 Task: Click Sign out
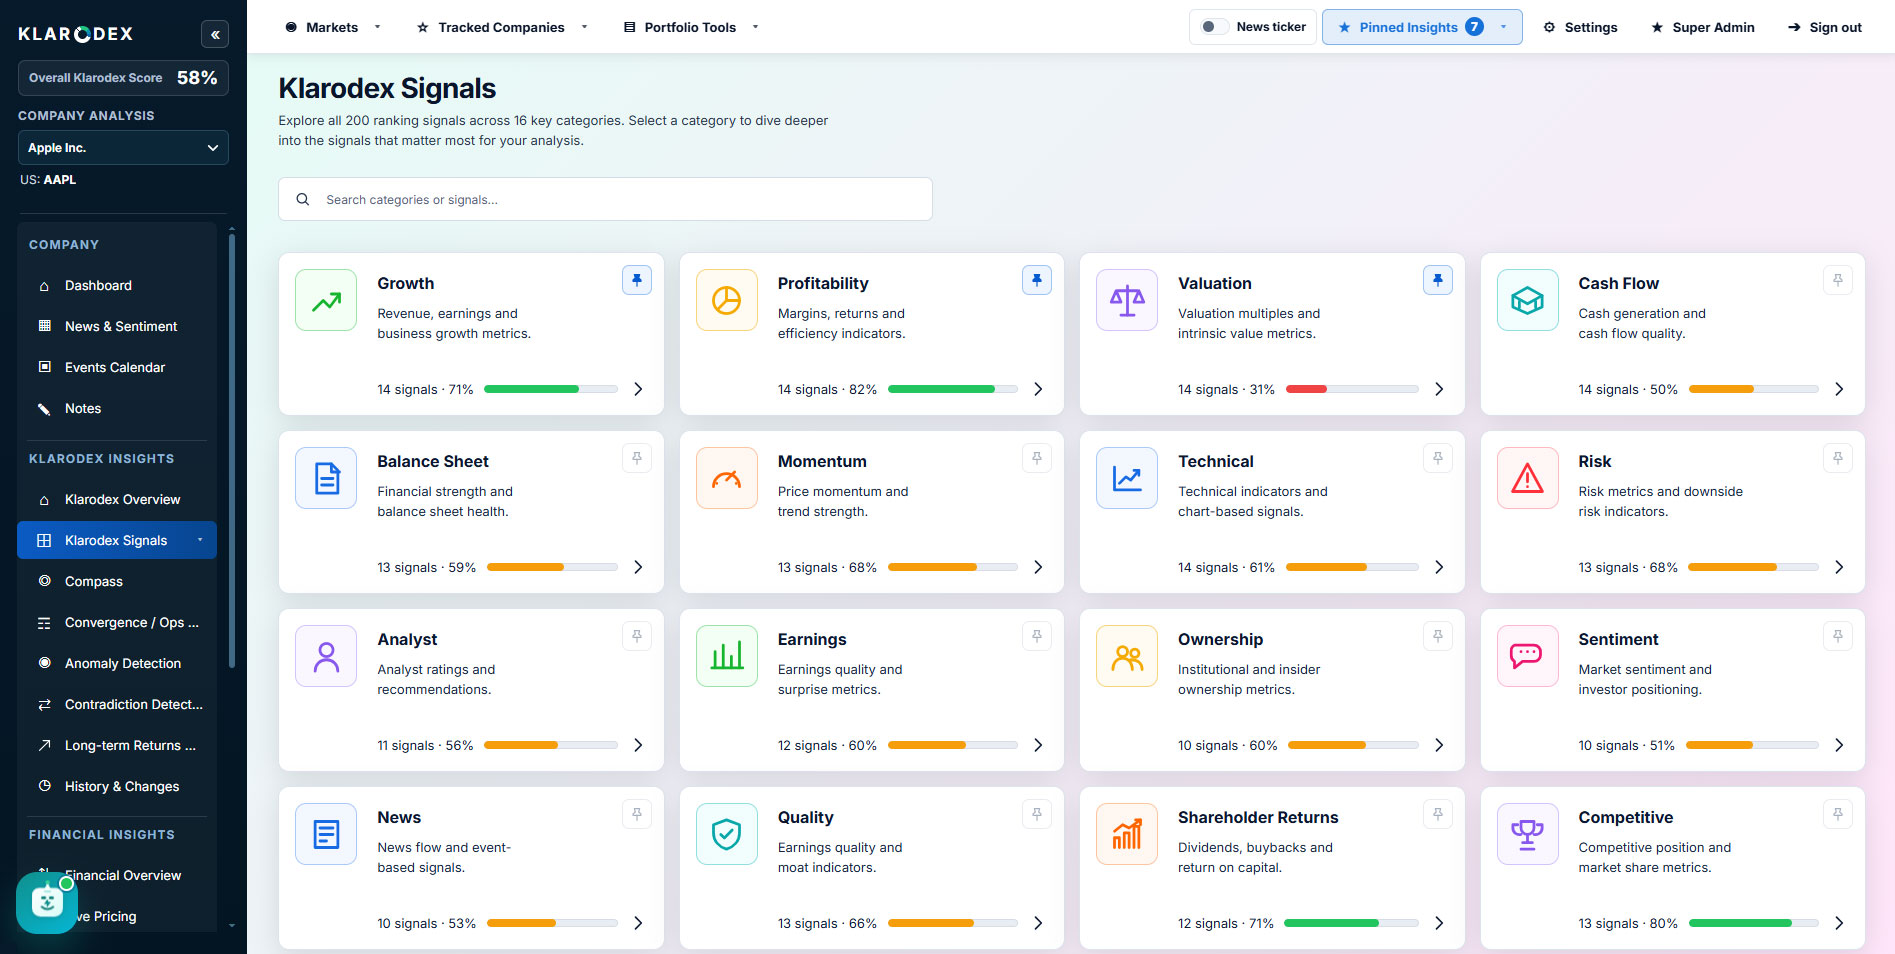tap(1825, 27)
